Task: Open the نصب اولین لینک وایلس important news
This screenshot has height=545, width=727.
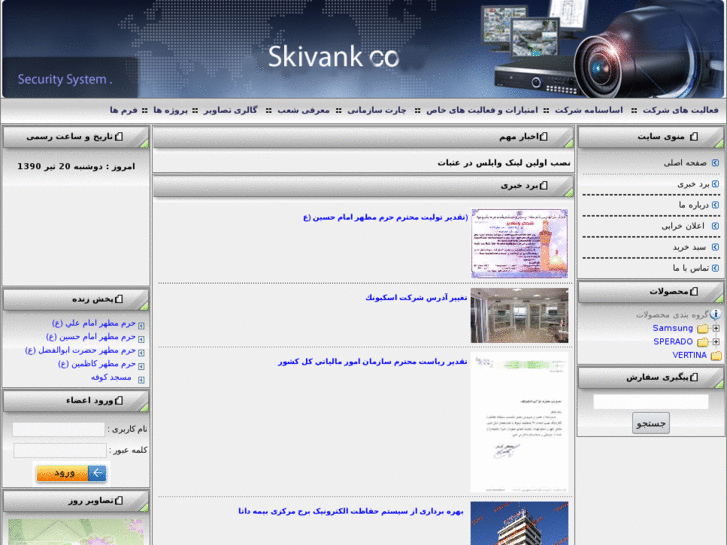Action: (x=504, y=163)
